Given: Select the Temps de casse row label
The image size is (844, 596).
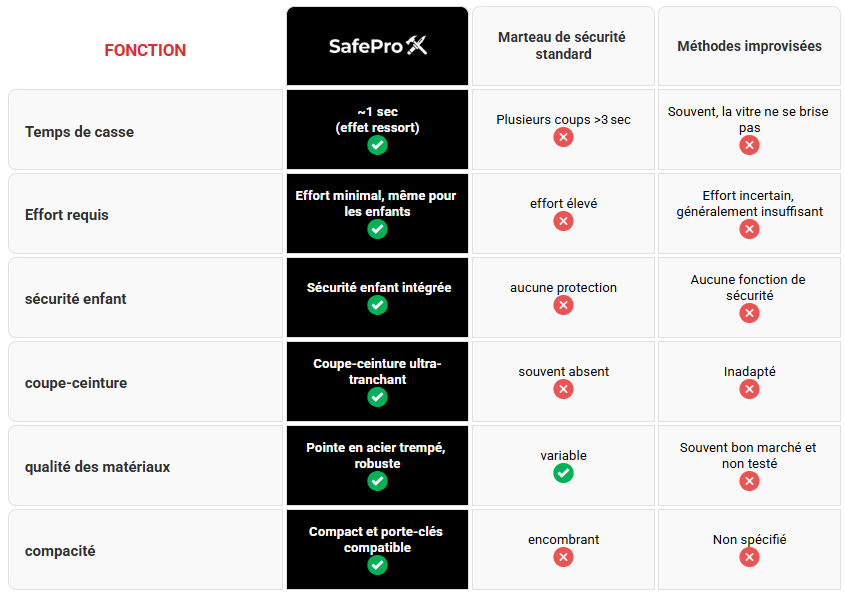Looking at the screenshot, I should point(79,131).
